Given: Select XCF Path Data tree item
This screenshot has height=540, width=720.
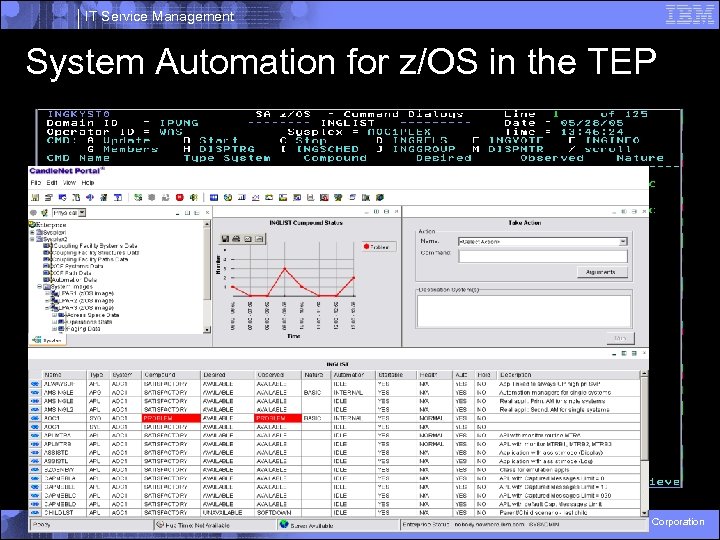Looking at the screenshot, I should tap(74, 273).
